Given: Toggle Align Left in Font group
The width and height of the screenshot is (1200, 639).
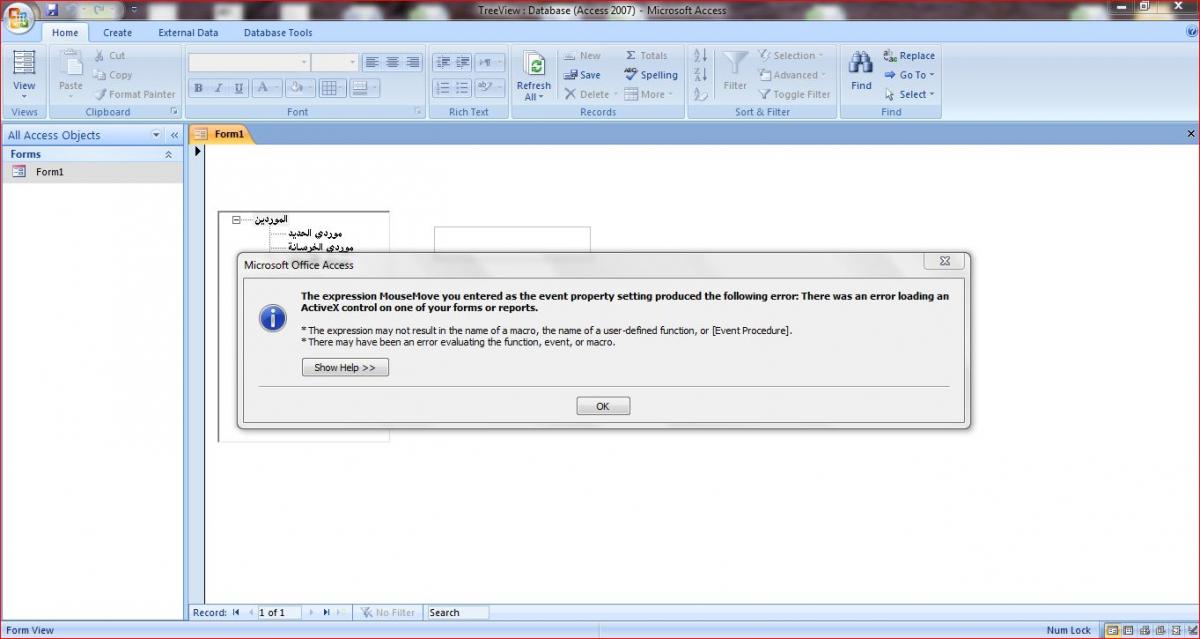Looking at the screenshot, I should (372, 62).
